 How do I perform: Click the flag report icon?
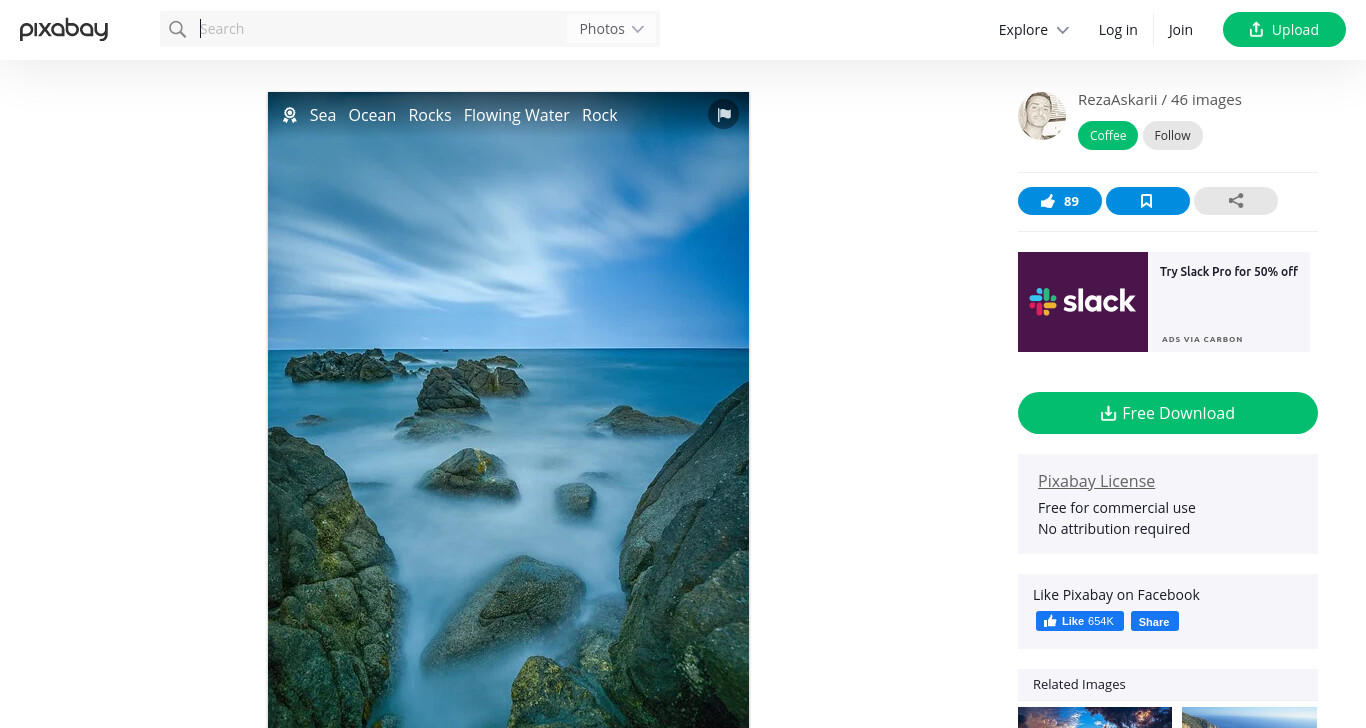click(724, 114)
